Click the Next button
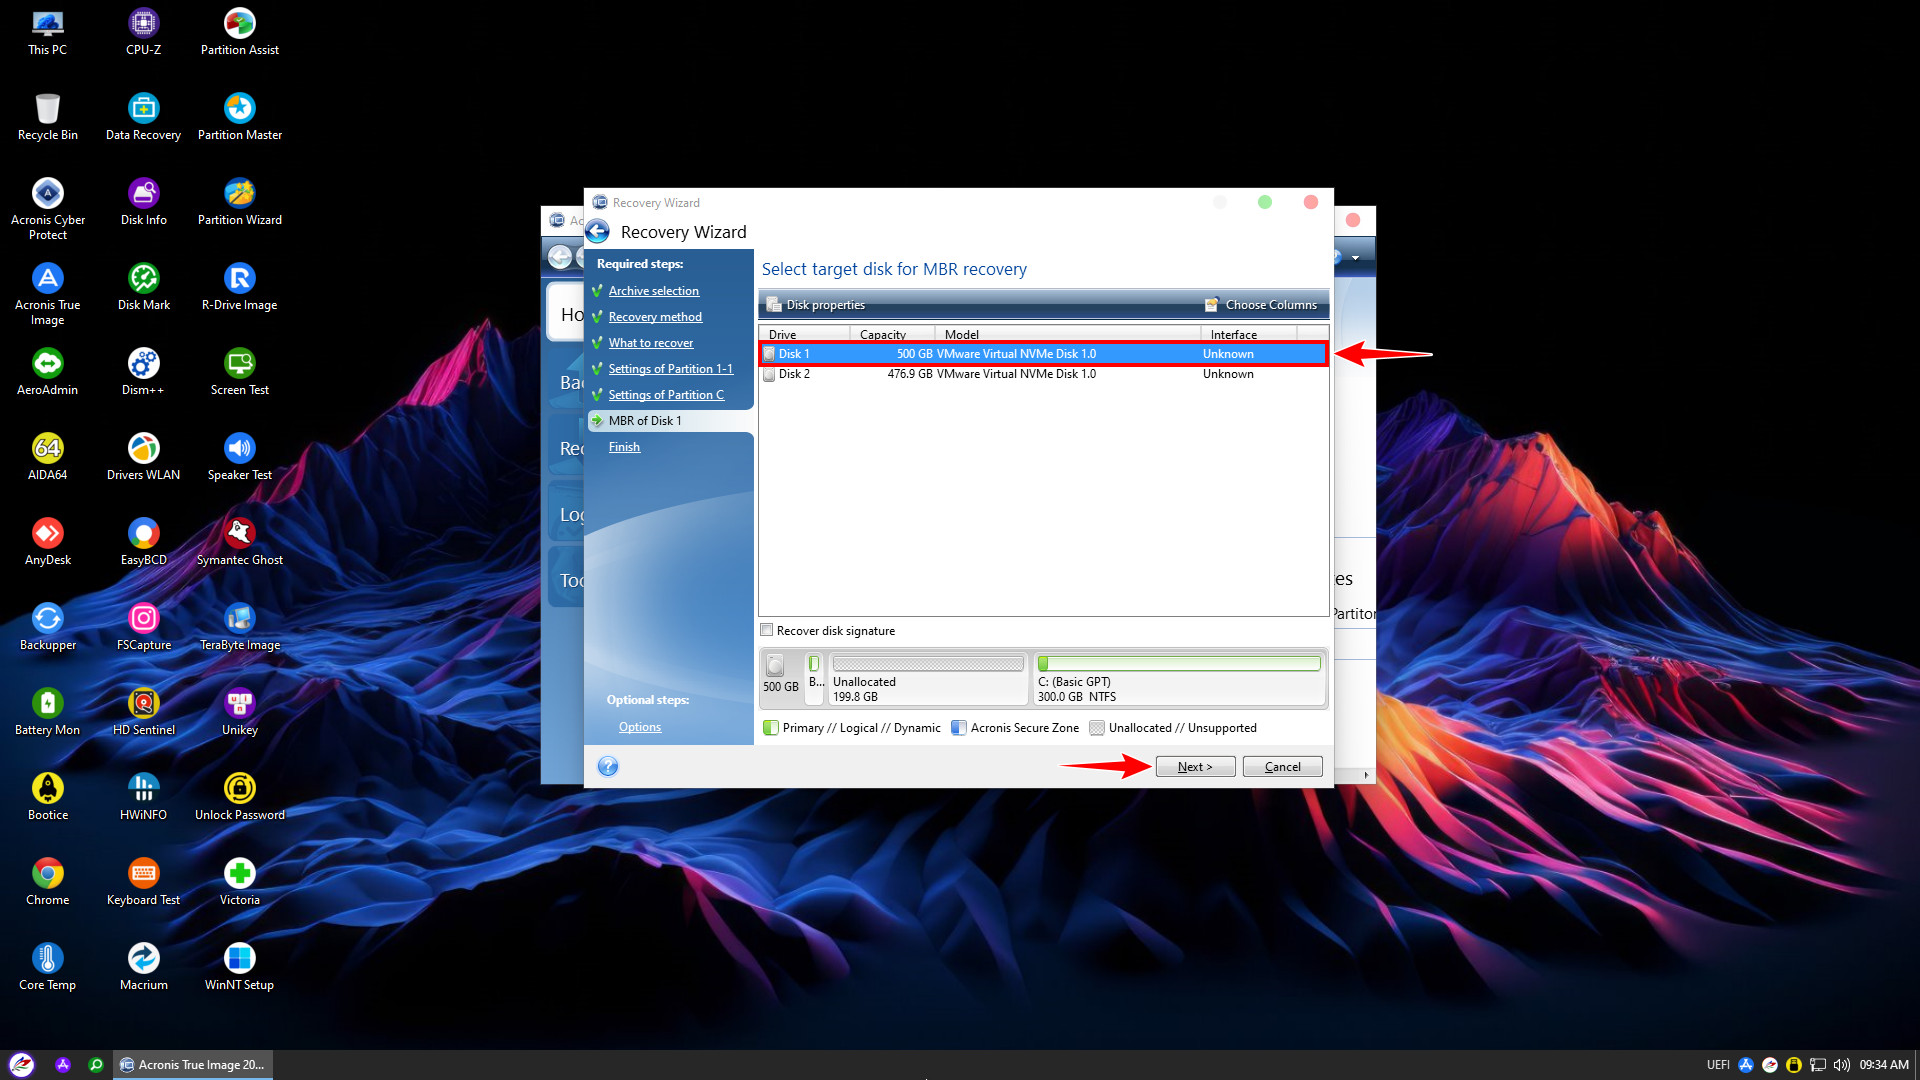Screen dimensions: 1920x1080 [x=1194, y=767]
